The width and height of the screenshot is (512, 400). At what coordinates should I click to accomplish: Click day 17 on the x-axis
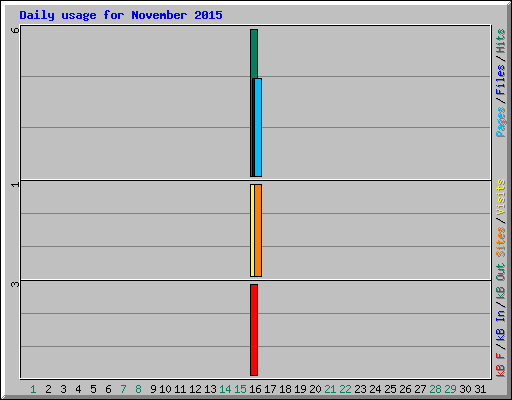pos(270,389)
